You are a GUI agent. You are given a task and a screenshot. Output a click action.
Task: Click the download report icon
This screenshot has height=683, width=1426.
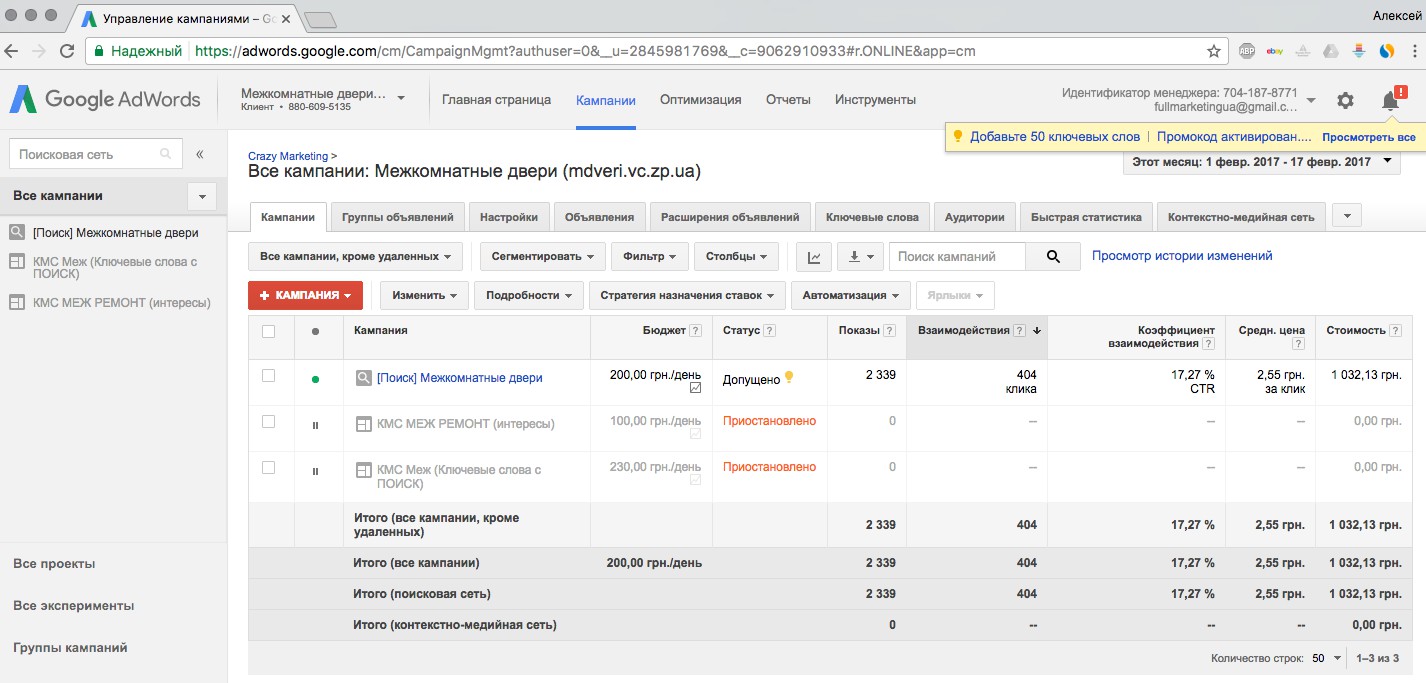[860, 257]
